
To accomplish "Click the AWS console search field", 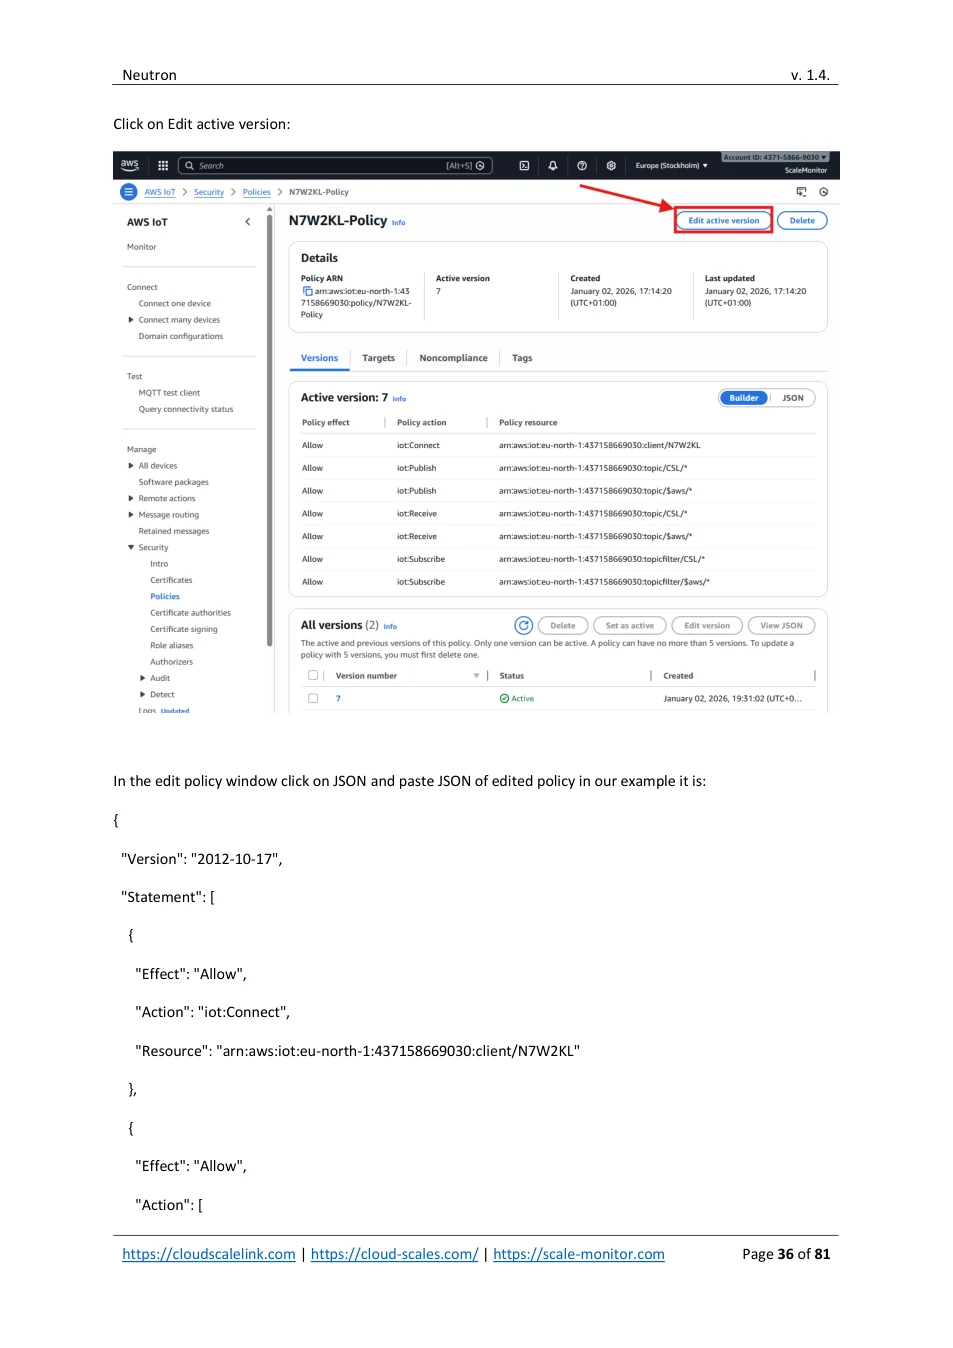I will click(335, 166).
